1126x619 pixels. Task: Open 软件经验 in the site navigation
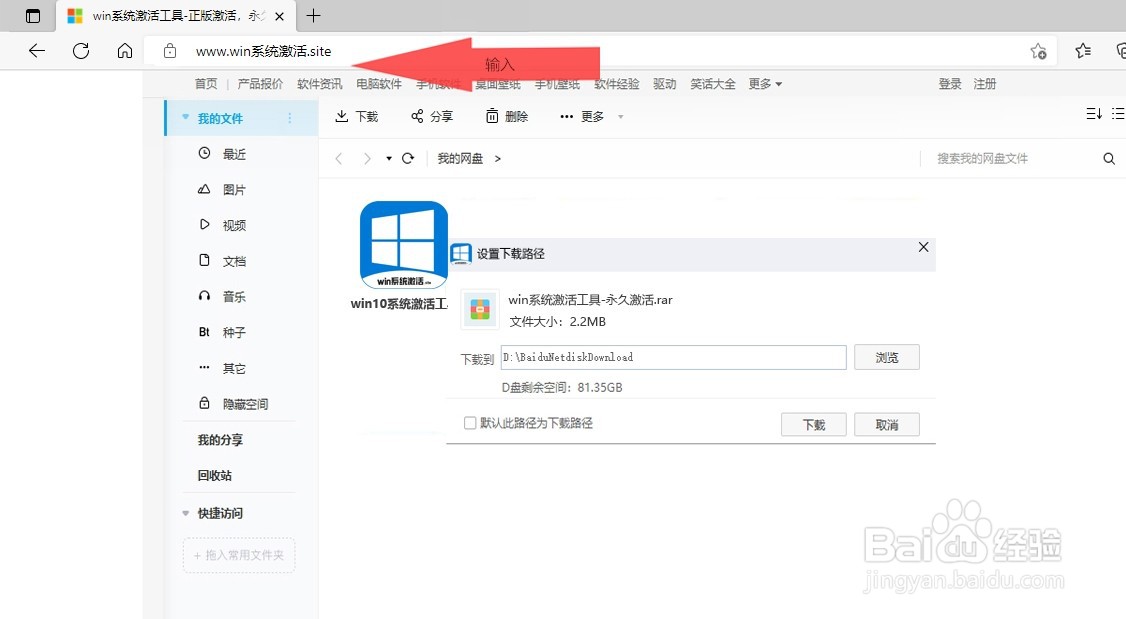coord(617,84)
